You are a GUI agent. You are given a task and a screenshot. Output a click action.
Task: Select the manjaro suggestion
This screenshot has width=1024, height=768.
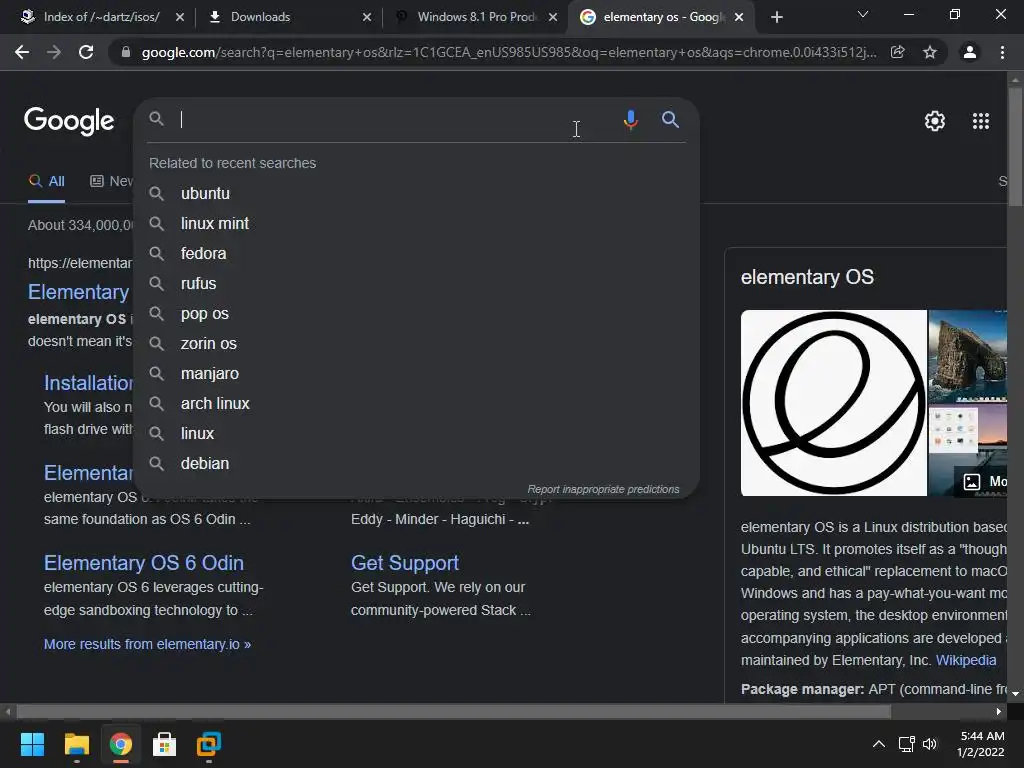tap(417, 374)
